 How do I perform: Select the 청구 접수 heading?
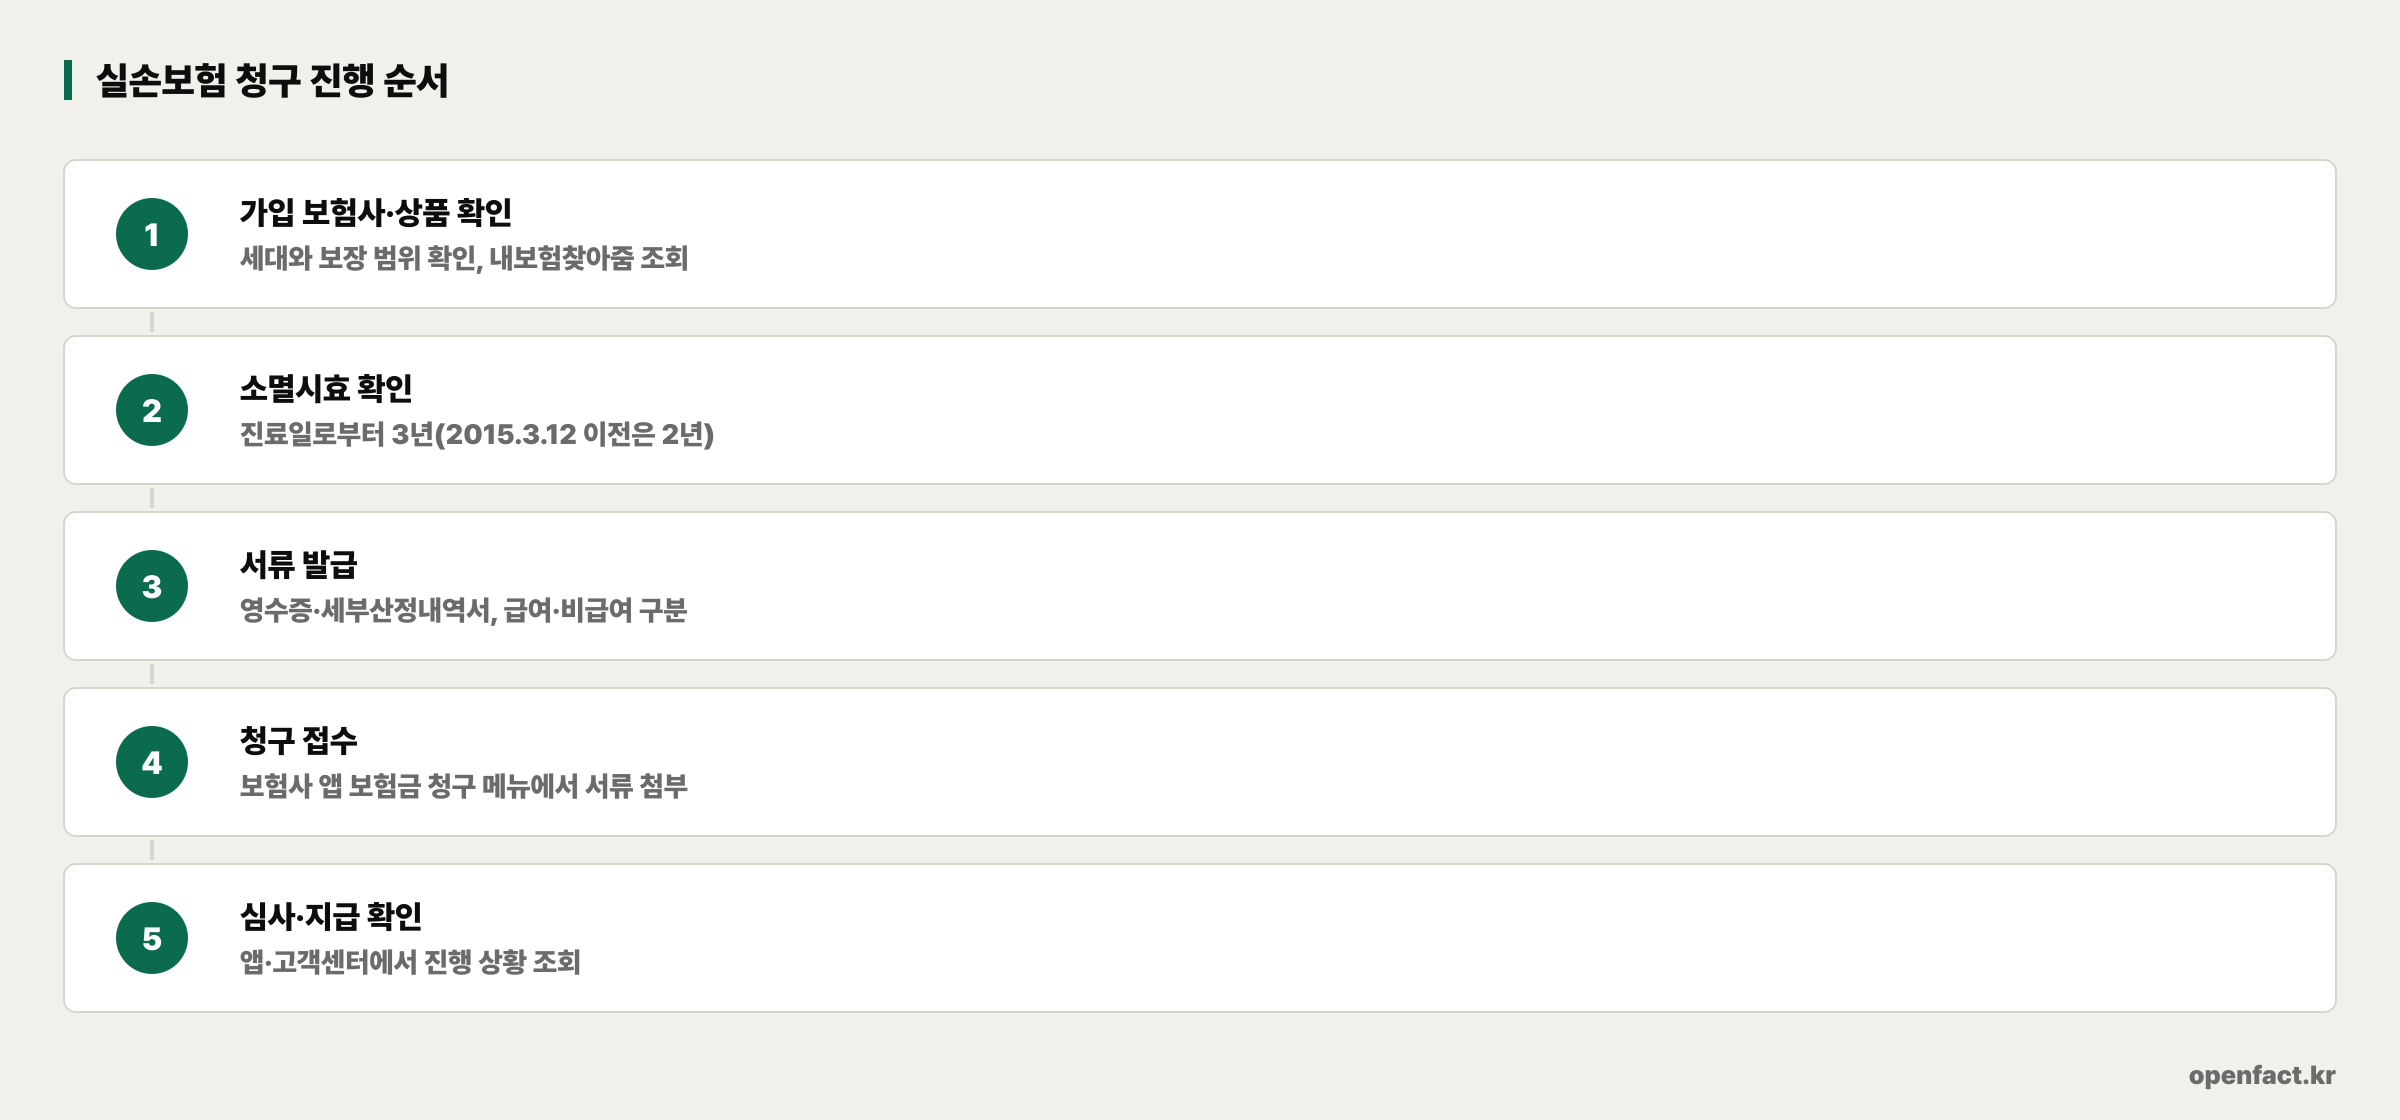299,740
